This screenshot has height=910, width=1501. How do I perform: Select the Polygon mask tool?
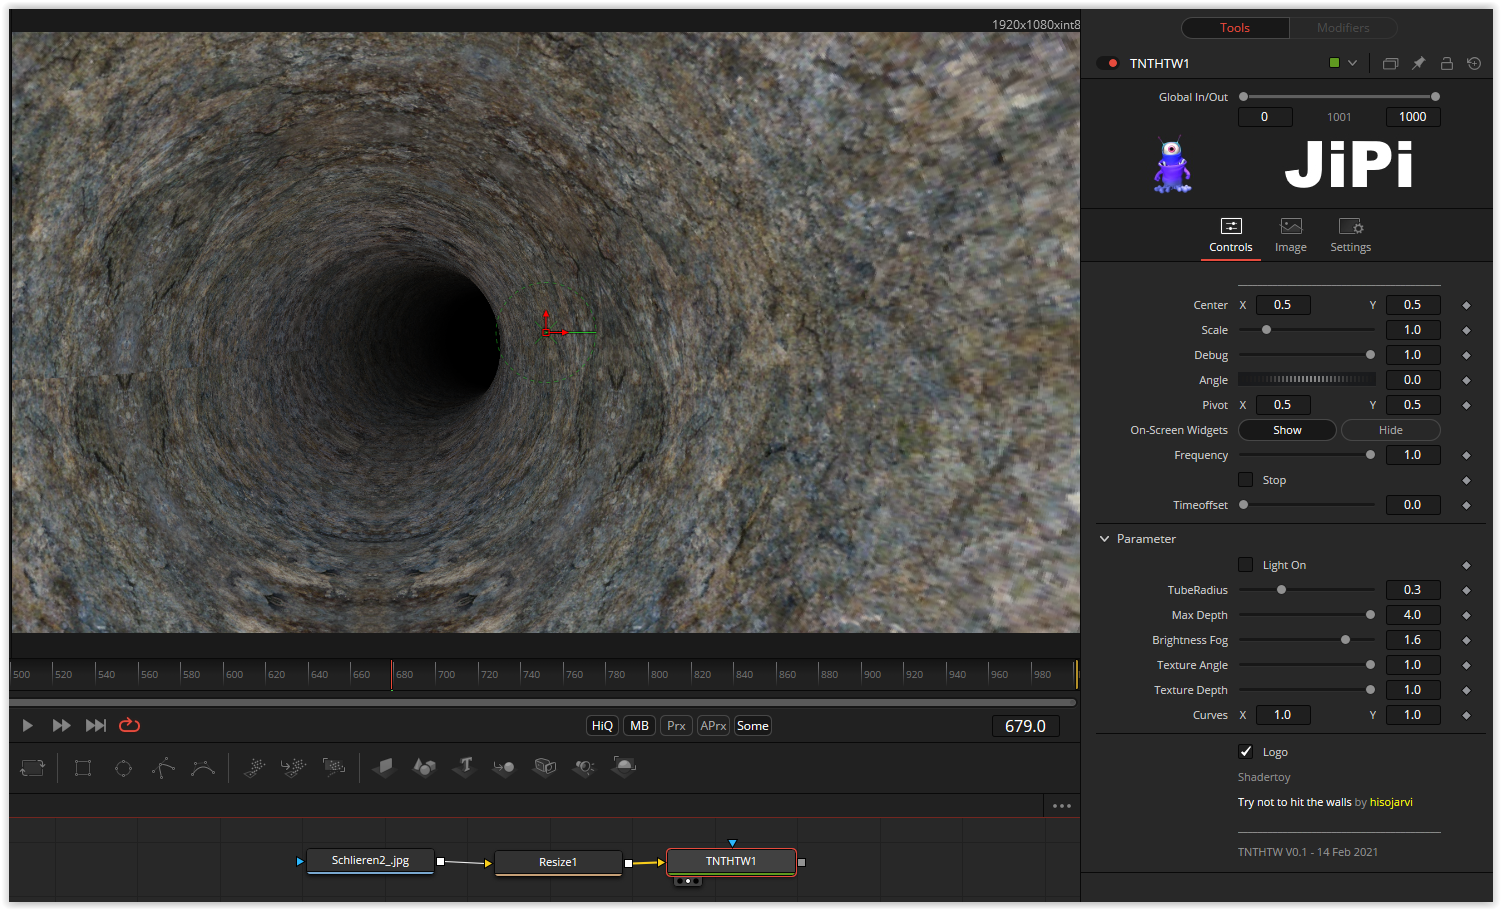(163, 768)
